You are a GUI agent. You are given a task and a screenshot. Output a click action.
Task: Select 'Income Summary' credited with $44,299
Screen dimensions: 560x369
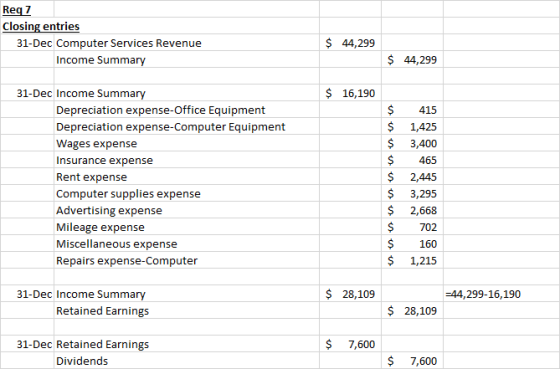[187, 60]
